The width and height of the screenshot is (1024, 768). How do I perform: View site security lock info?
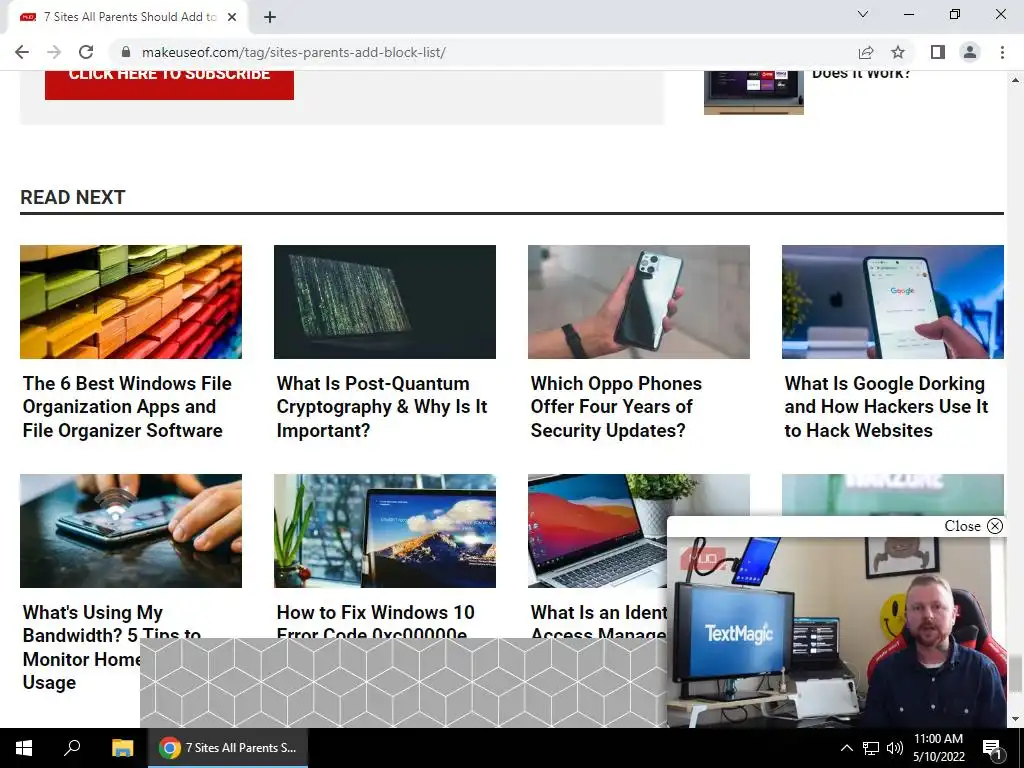click(127, 52)
